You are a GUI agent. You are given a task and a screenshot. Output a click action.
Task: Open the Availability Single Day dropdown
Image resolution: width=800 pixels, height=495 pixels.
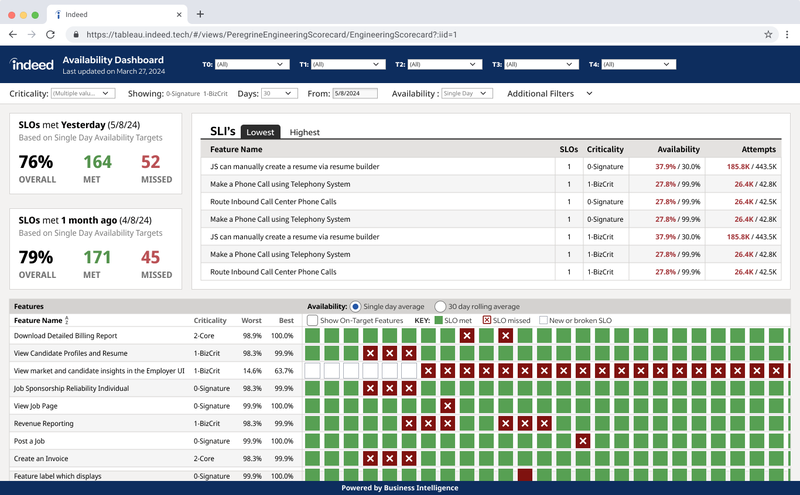click(467, 93)
